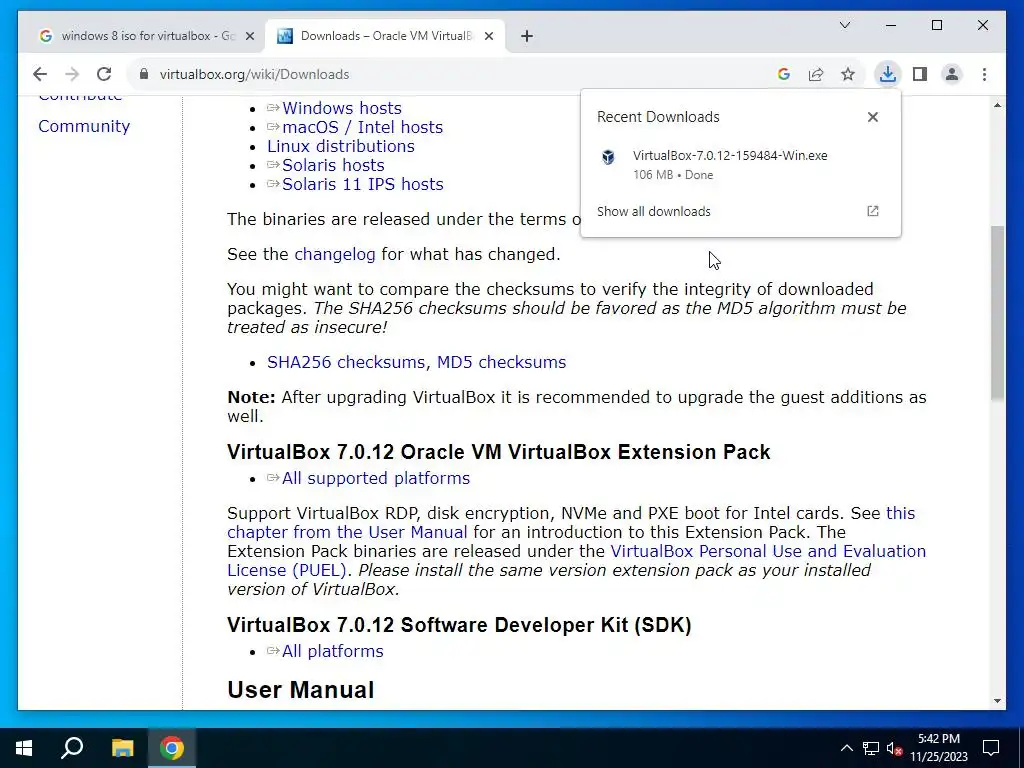Viewport: 1024px width, 768px height.
Task: Open the taskbar clock showing 5:42 PM
Action: click(x=938, y=748)
